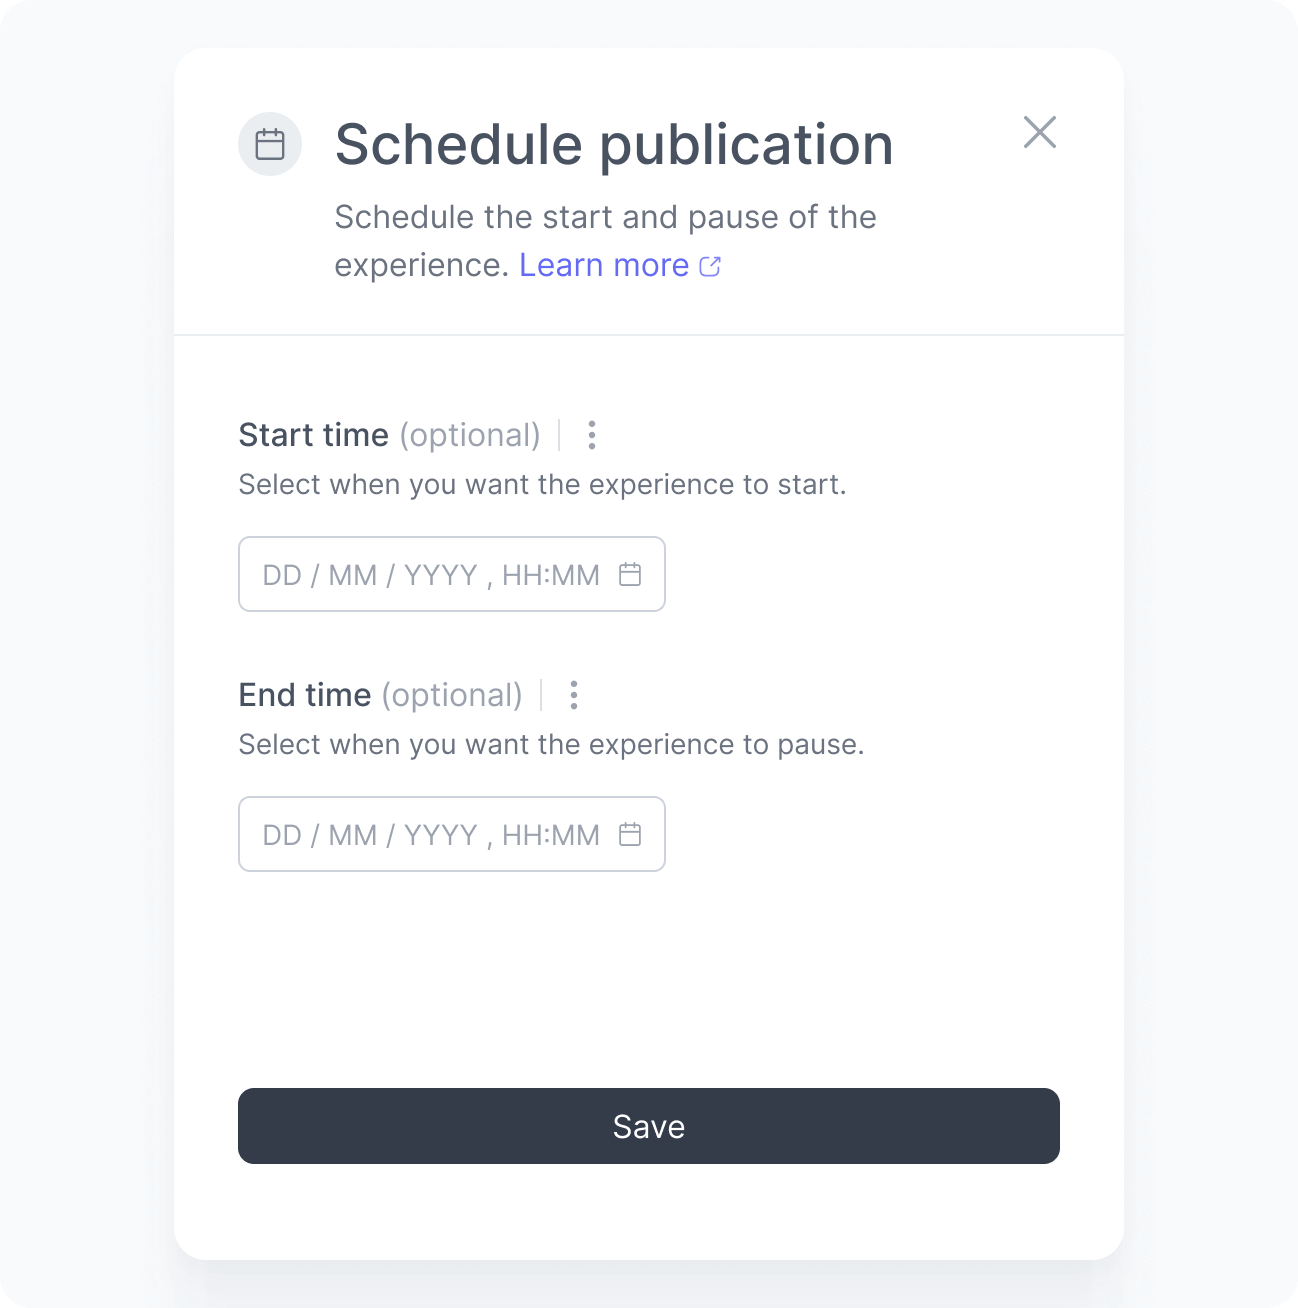The image size is (1298, 1308).
Task: Focus the End time DD/MM/YYYY input field
Action: tap(370, 834)
